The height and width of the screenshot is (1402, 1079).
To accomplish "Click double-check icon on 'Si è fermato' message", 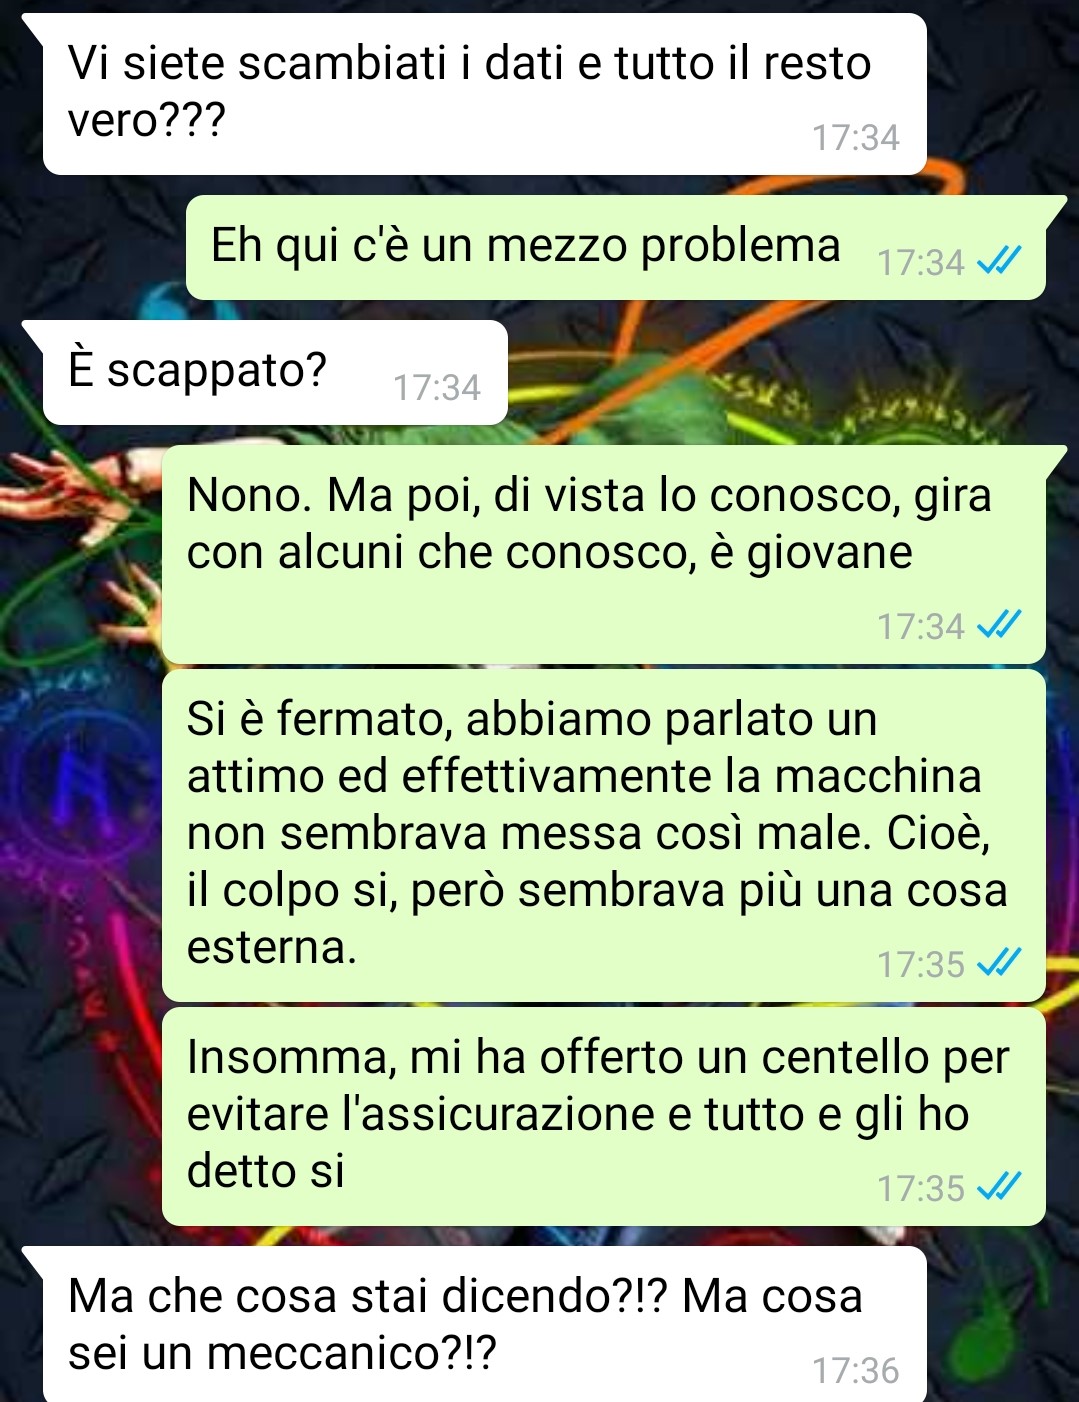I will 998,965.
